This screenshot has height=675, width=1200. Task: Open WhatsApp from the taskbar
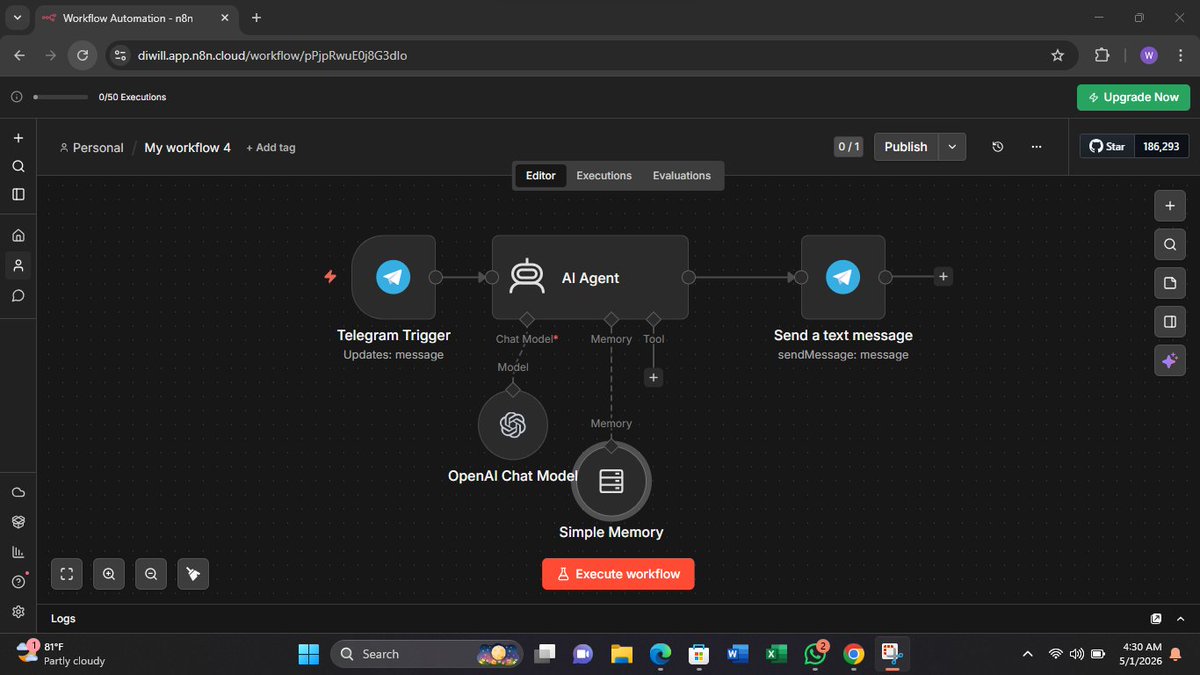point(815,654)
